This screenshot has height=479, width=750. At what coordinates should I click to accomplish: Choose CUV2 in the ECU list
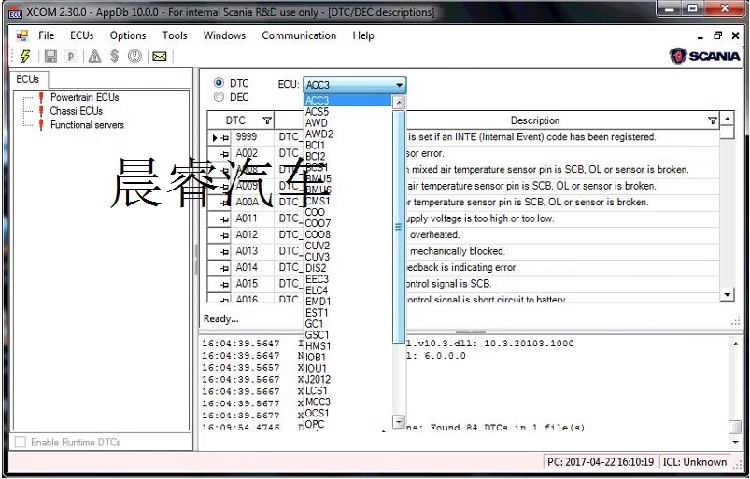point(348,245)
